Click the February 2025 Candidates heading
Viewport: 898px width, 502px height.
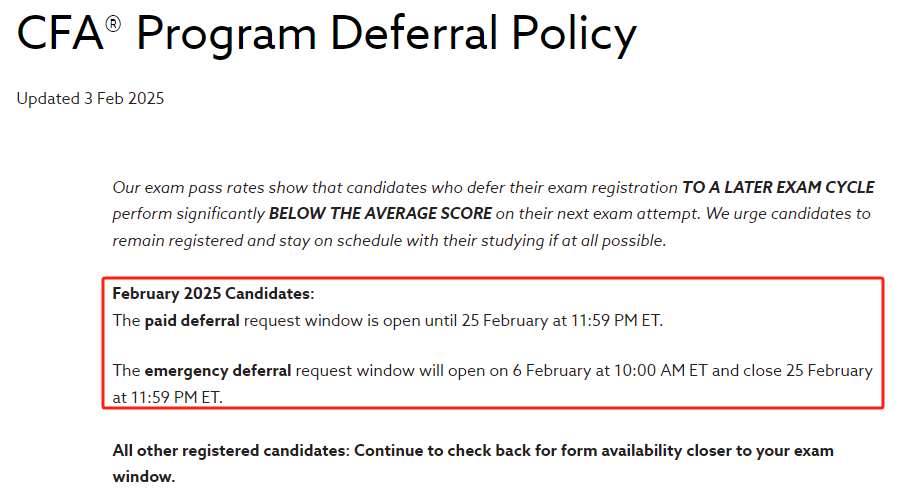[x=213, y=294]
